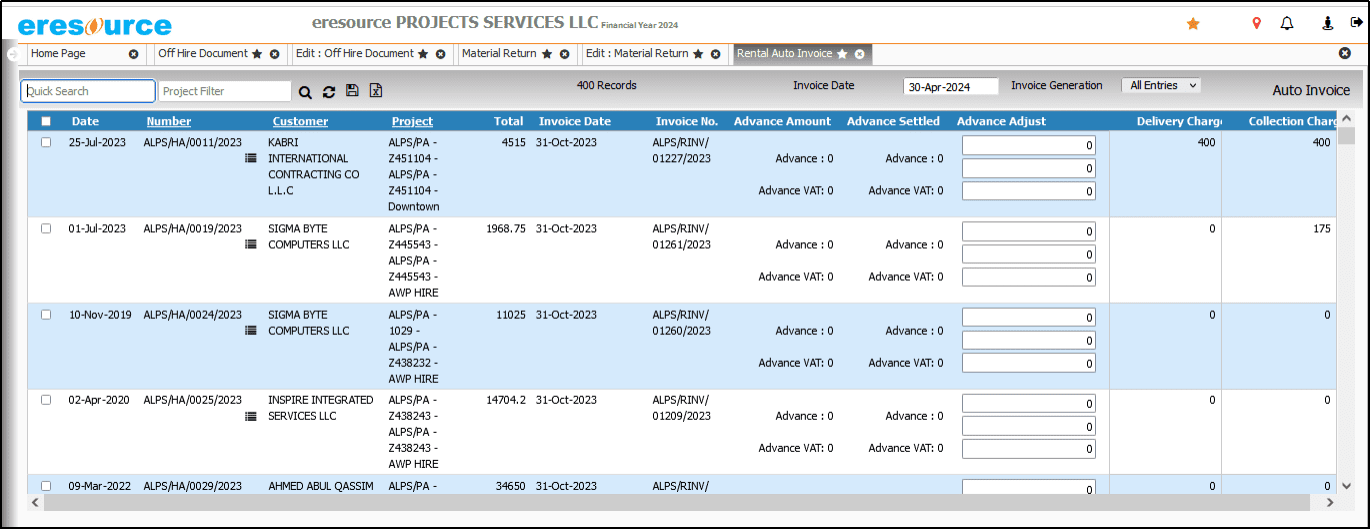Sort by the Customer column header
This screenshot has height=530, width=1372.
(300, 122)
